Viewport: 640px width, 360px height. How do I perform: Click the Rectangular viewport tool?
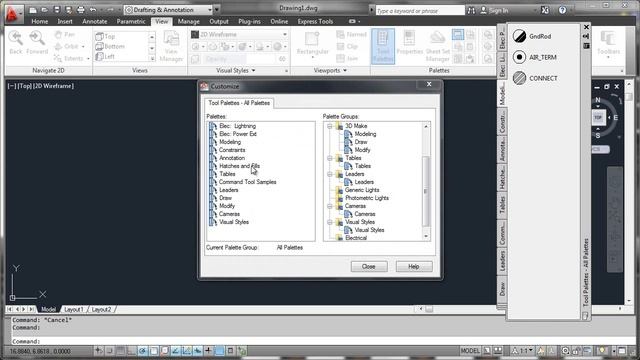click(x=313, y=44)
